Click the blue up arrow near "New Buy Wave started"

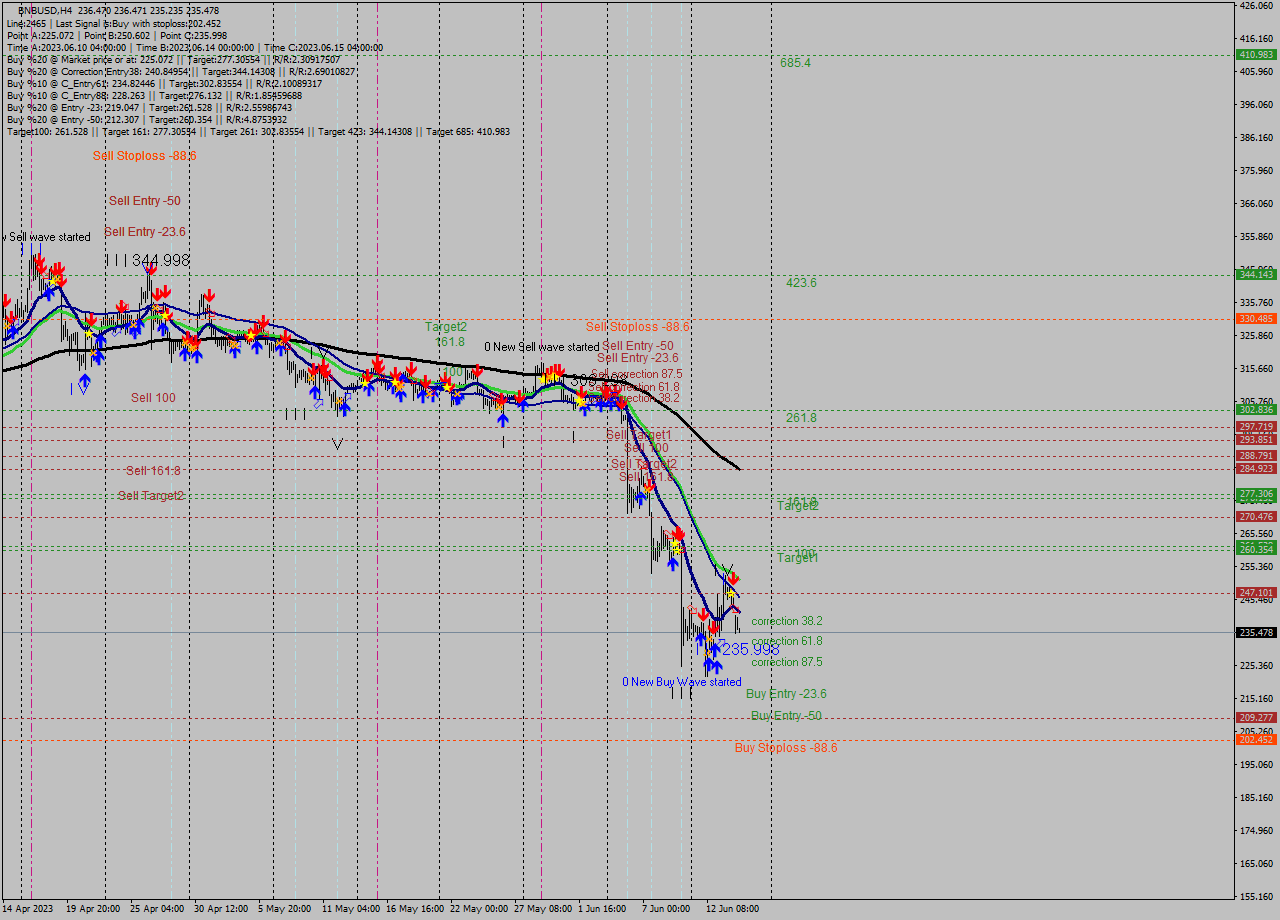(x=712, y=665)
